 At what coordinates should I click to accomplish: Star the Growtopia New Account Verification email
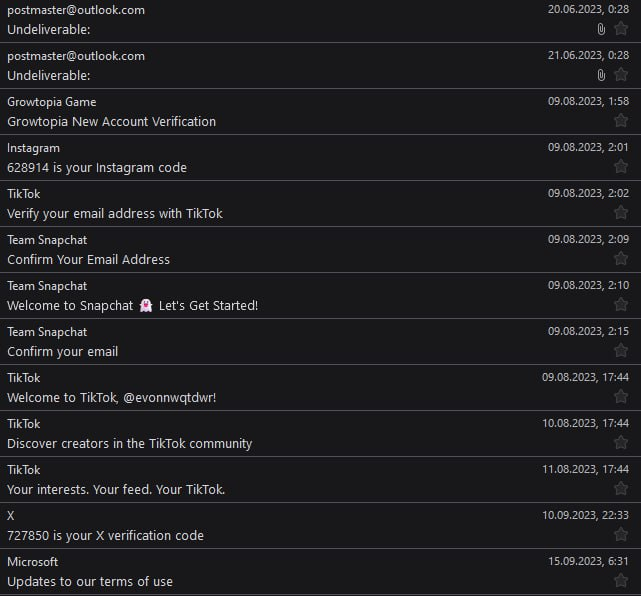point(621,121)
